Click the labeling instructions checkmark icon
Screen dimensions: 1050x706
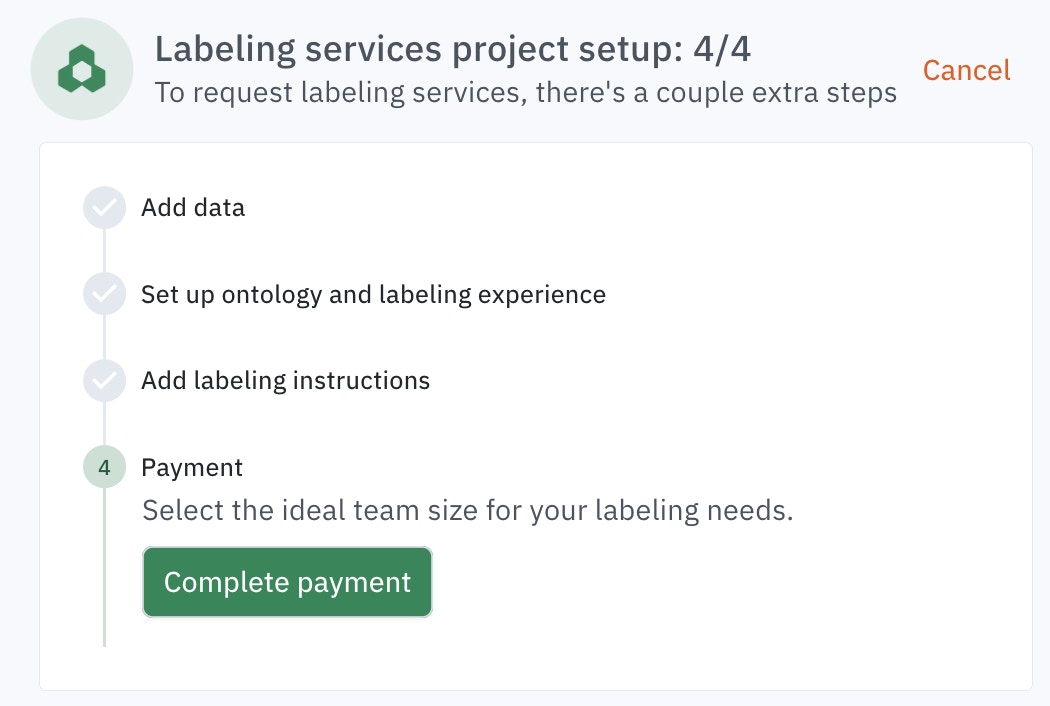click(x=104, y=380)
